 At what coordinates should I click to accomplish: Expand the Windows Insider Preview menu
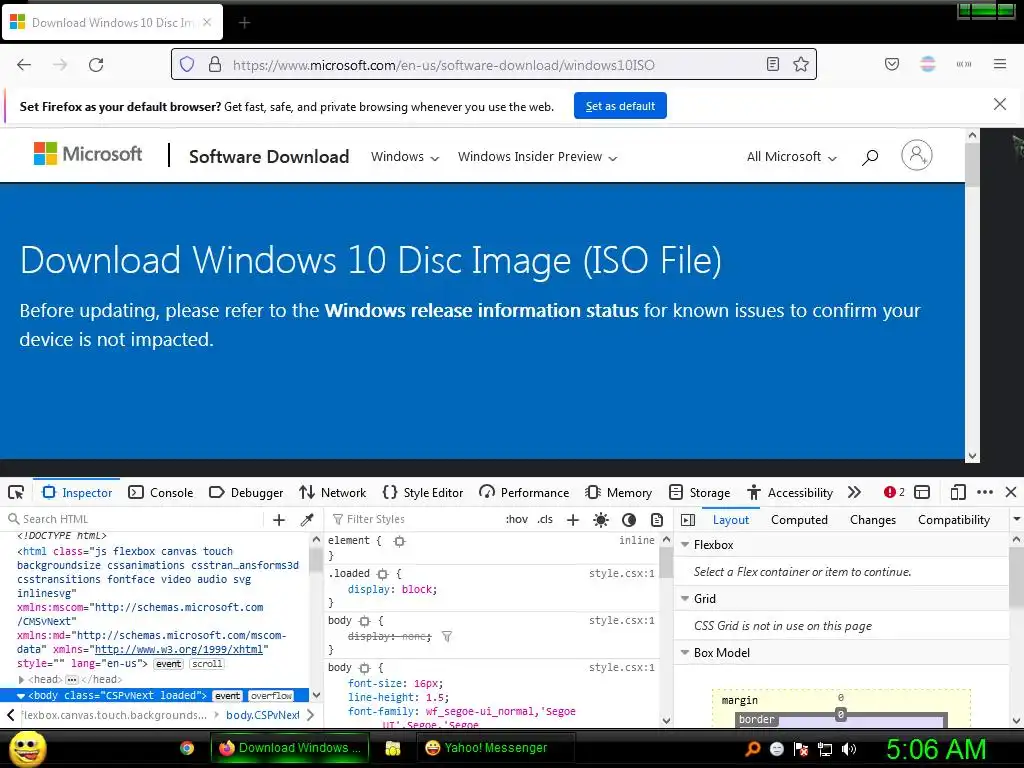pos(537,157)
